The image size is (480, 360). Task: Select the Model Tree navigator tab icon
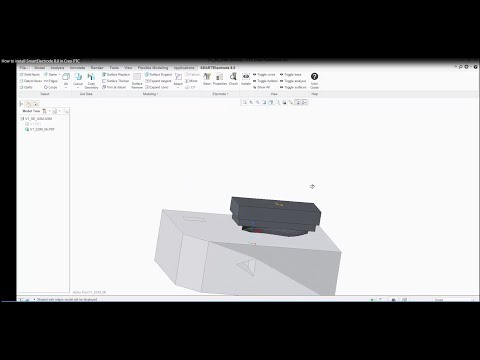[x=22, y=104]
